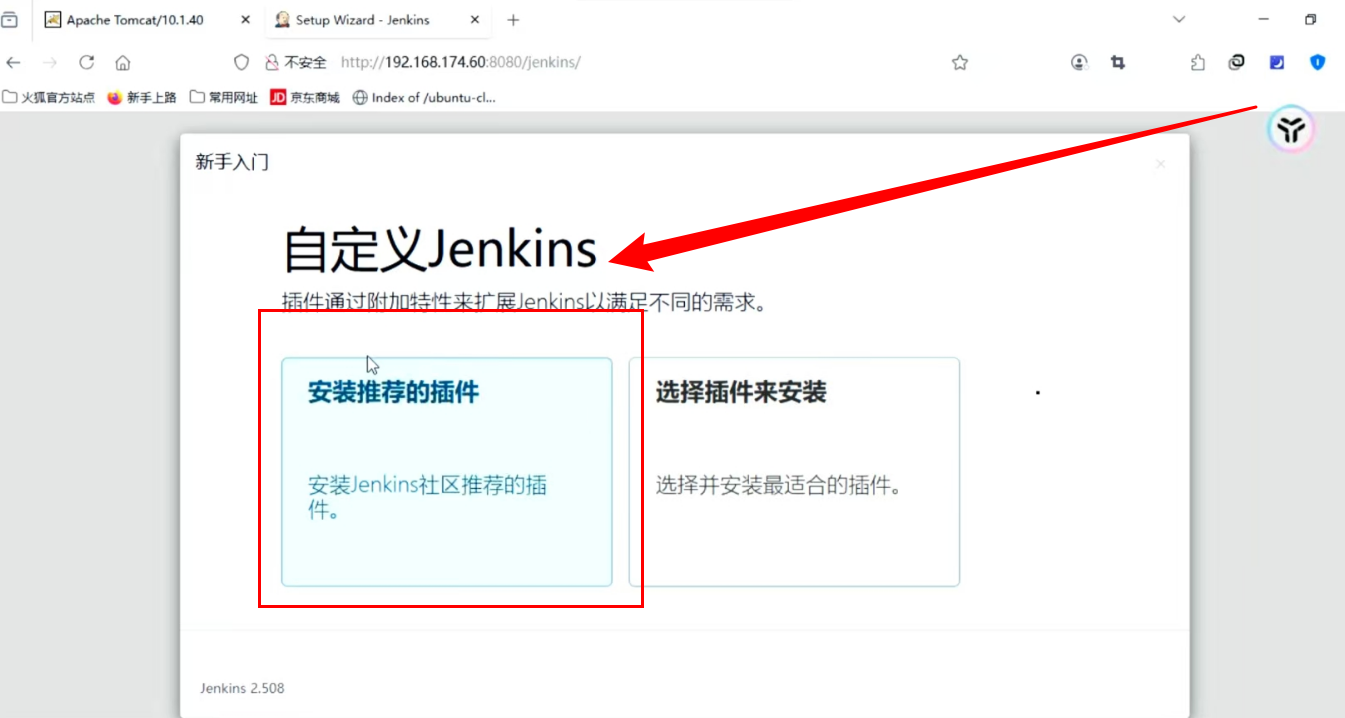The width and height of the screenshot is (1345, 718).
Task: Close the Setup Wizard - Jenkins tab
Action: pos(477,20)
